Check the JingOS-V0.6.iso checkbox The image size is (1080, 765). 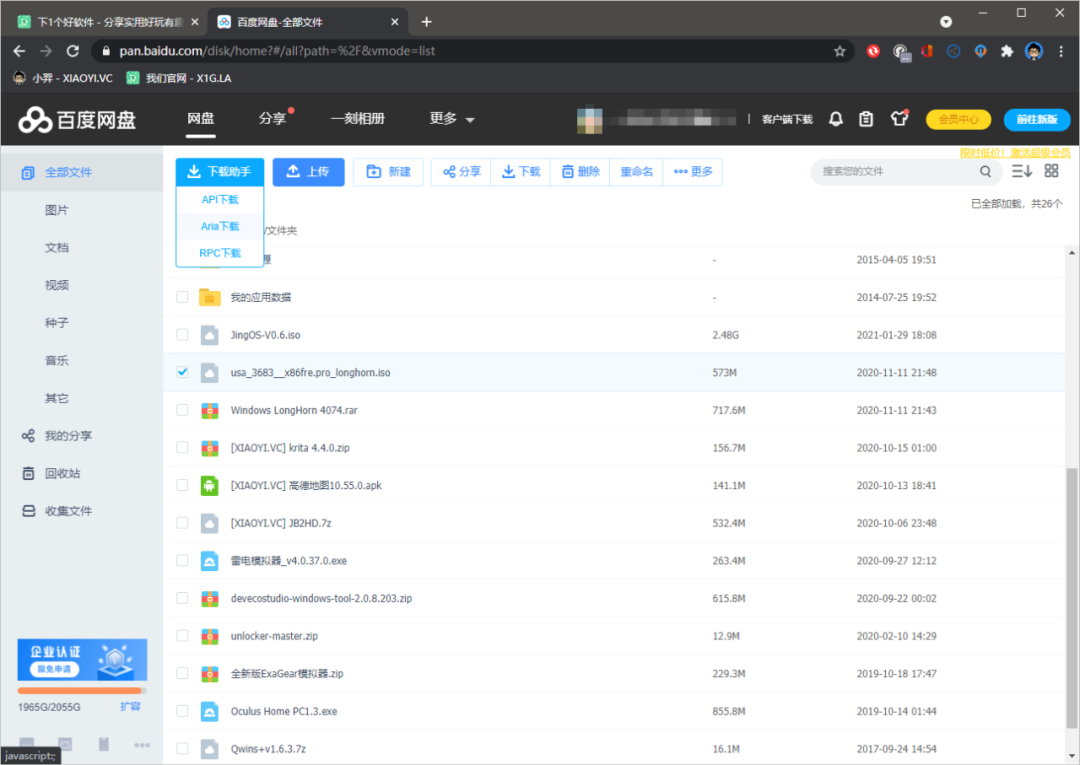click(182, 334)
